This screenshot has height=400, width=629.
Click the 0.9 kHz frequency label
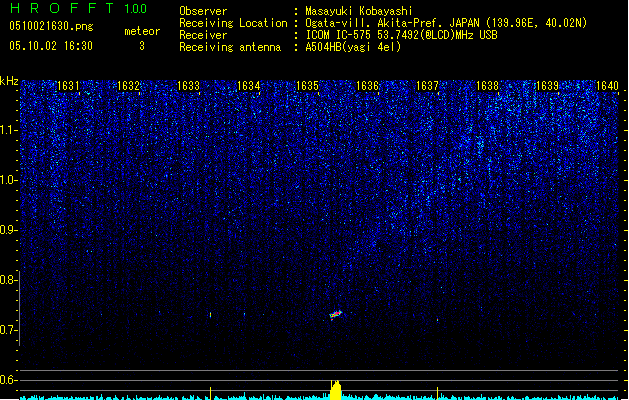coord(9,230)
